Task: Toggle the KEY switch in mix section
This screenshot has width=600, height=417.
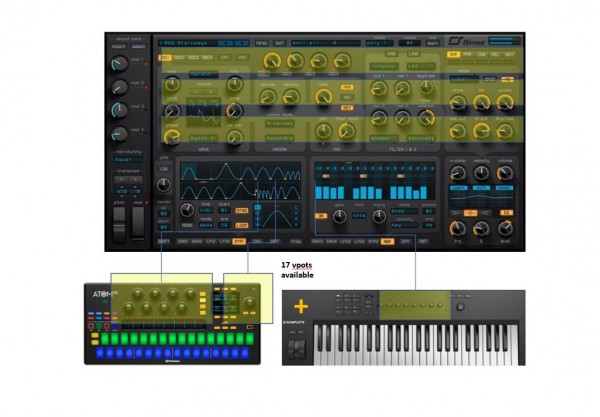Action: pyautogui.click(x=347, y=108)
